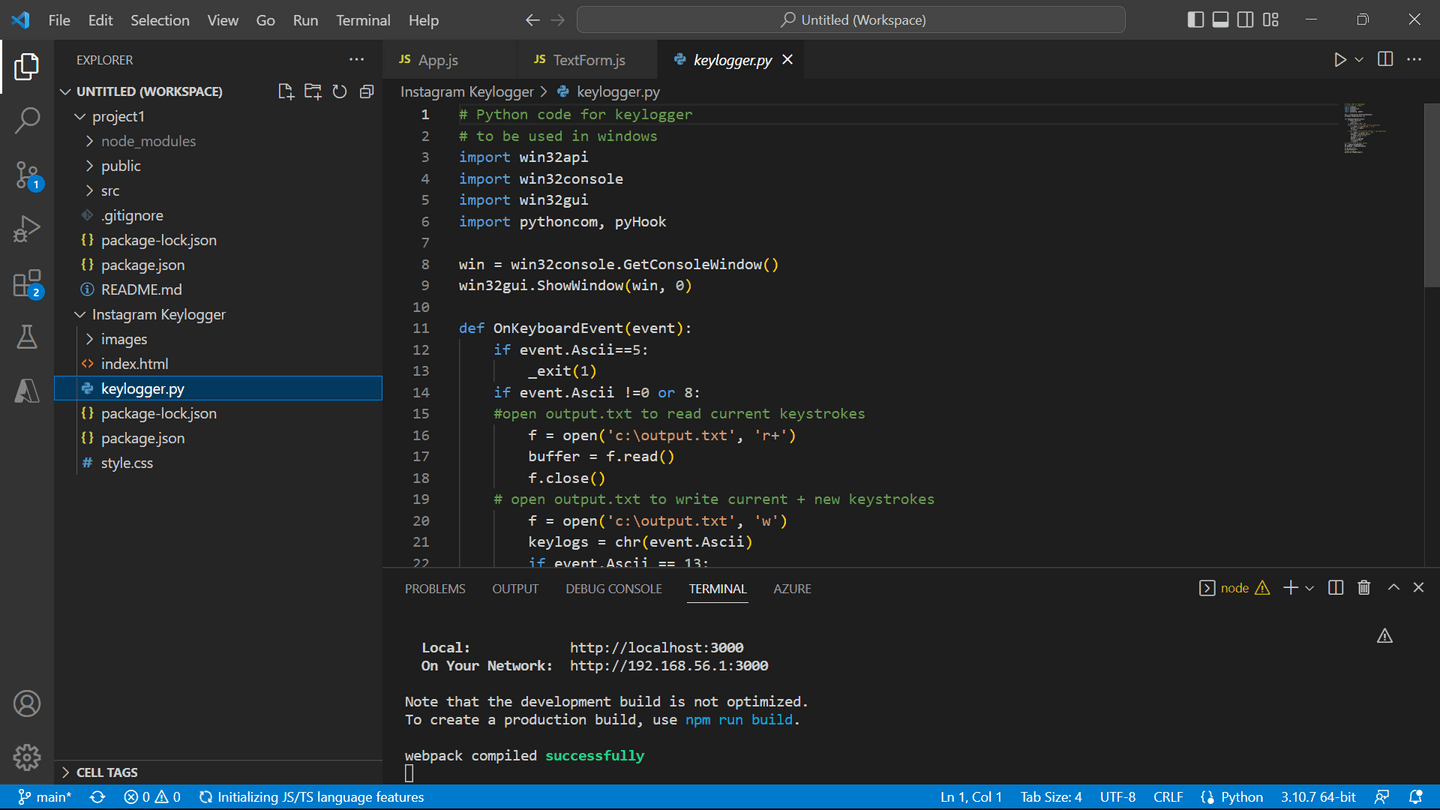Kill terminal with trash icon

pos(1364,588)
